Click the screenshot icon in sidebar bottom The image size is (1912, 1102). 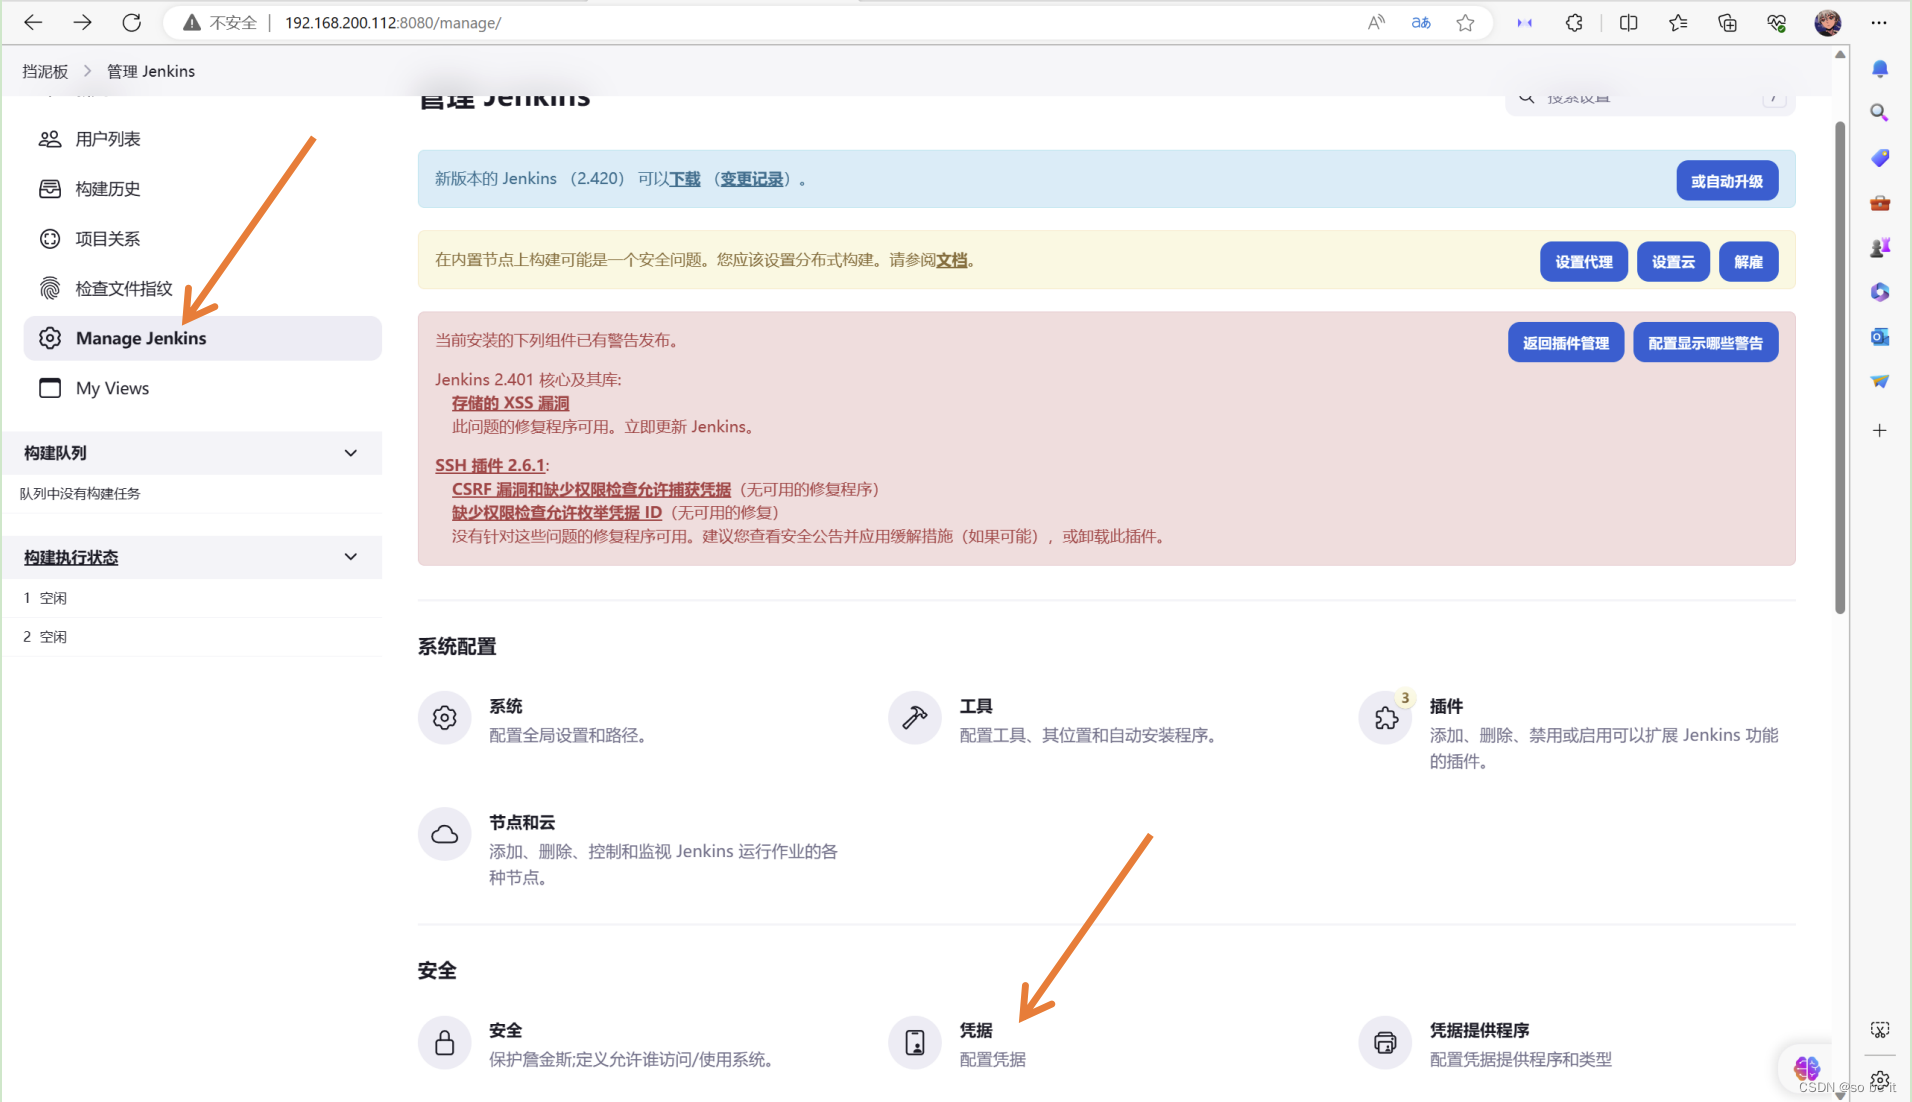point(1880,1030)
